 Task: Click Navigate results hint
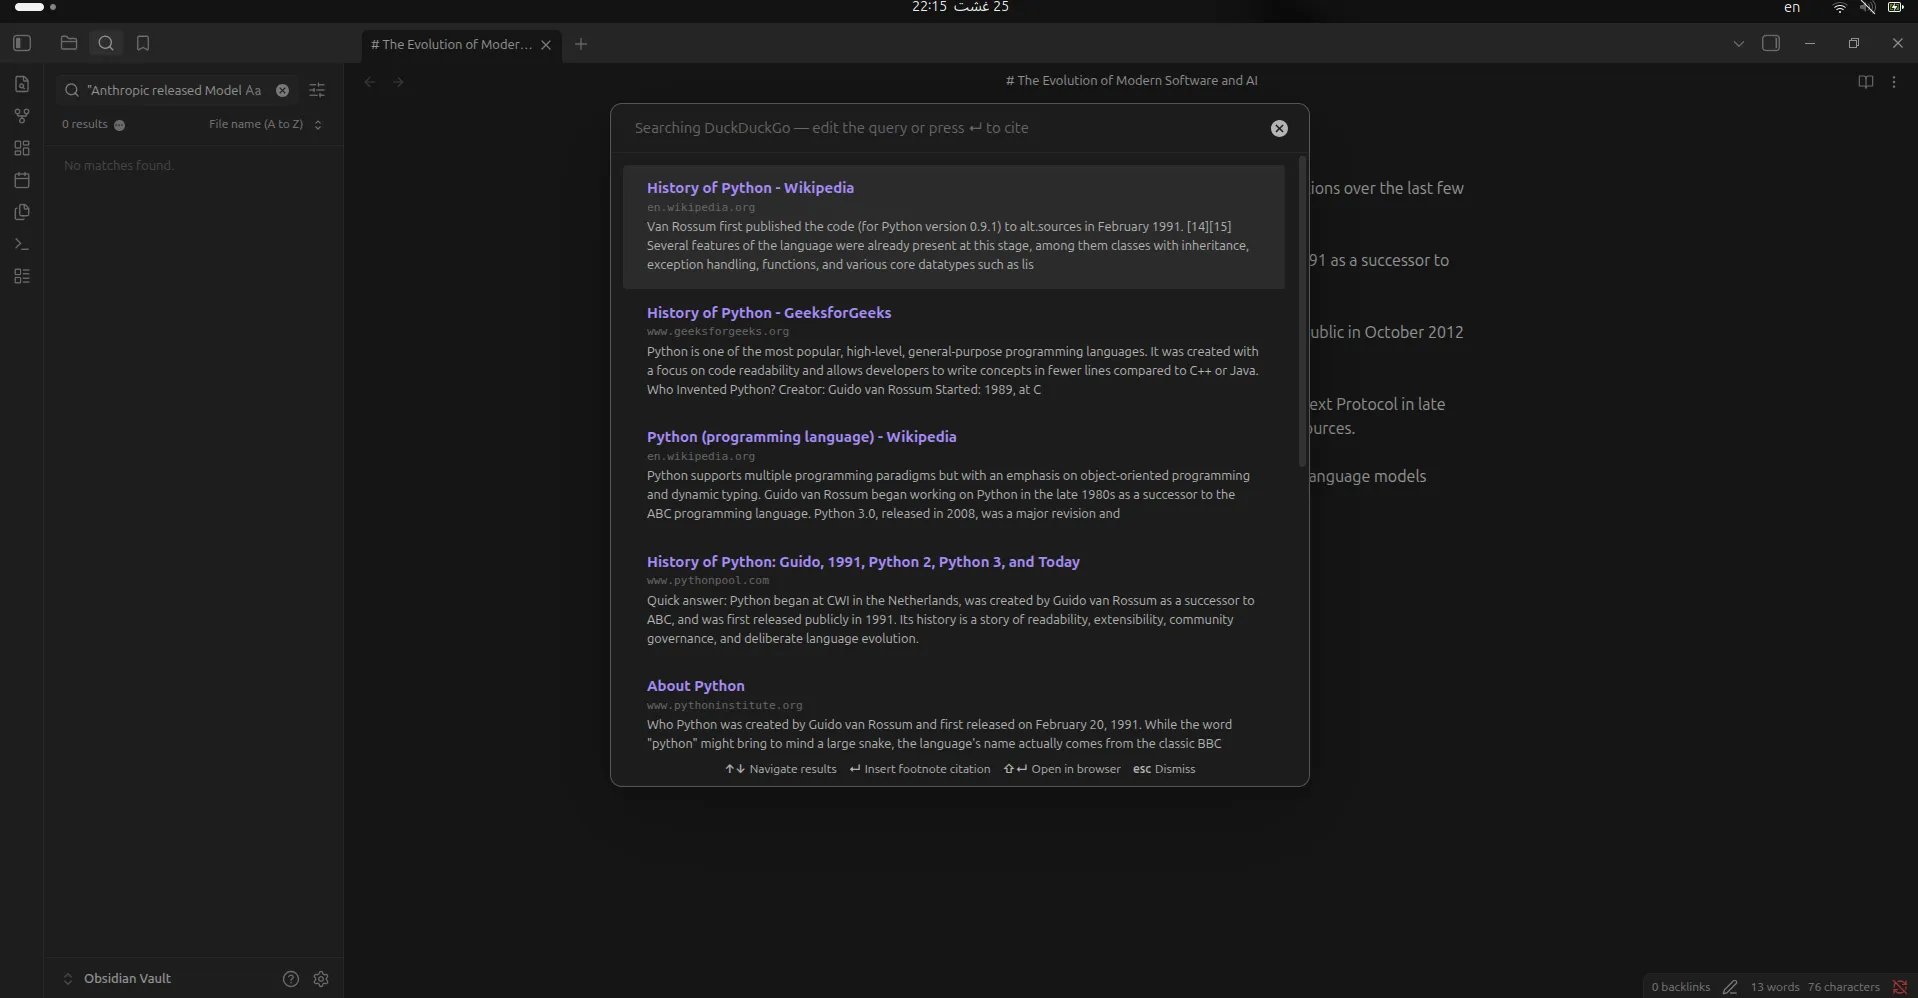[780, 769]
